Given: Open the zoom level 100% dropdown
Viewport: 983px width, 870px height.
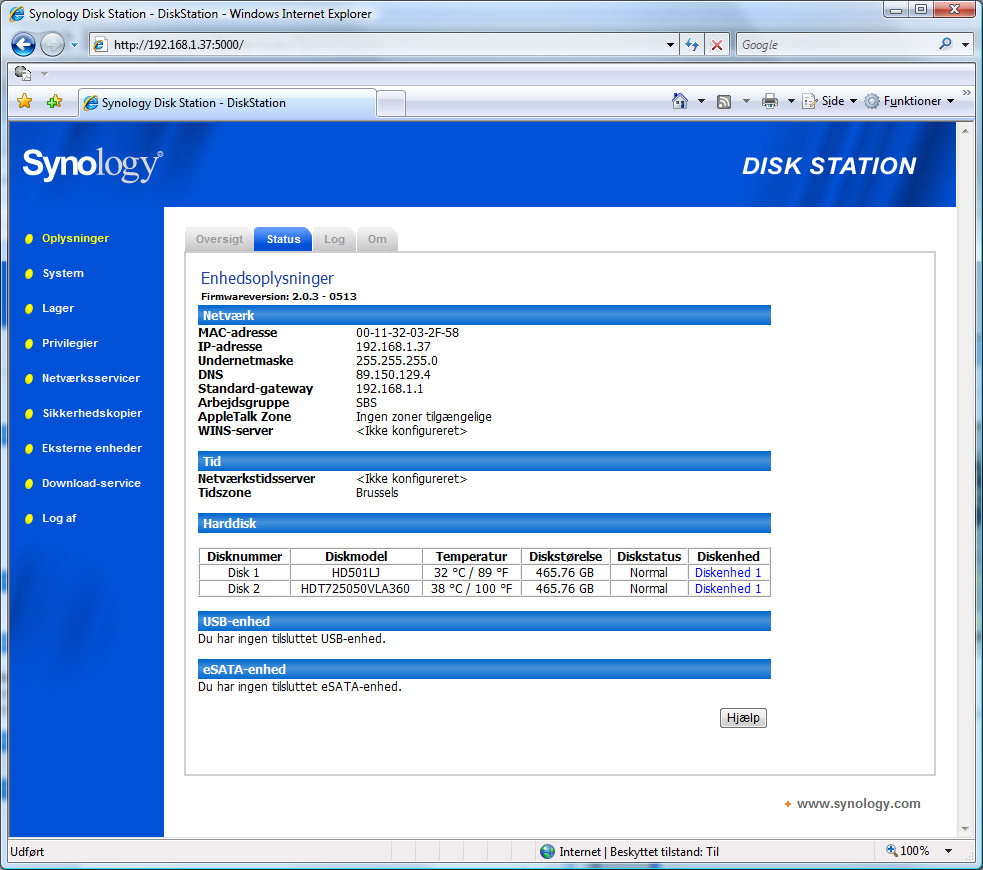Looking at the screenshot, I should 951,851.
